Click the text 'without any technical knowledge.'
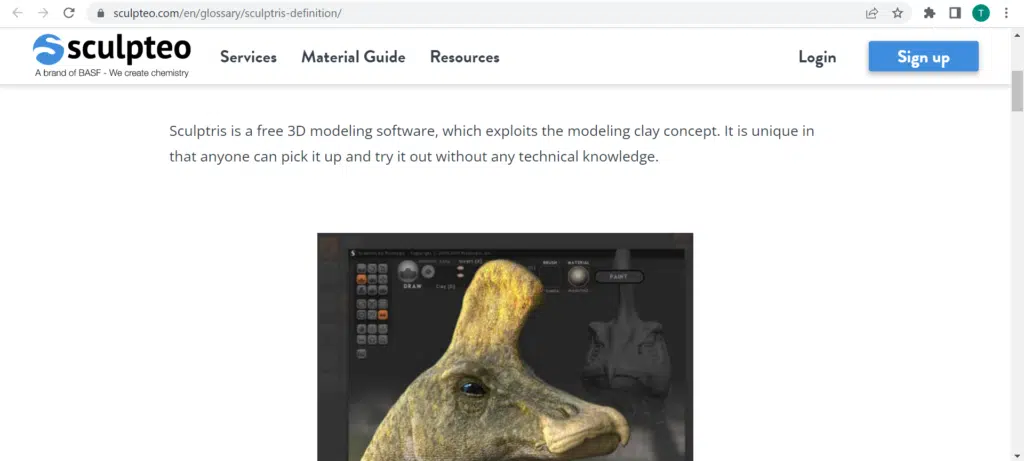The width and height of the screenshot is (1024, 461). [547, 157]
